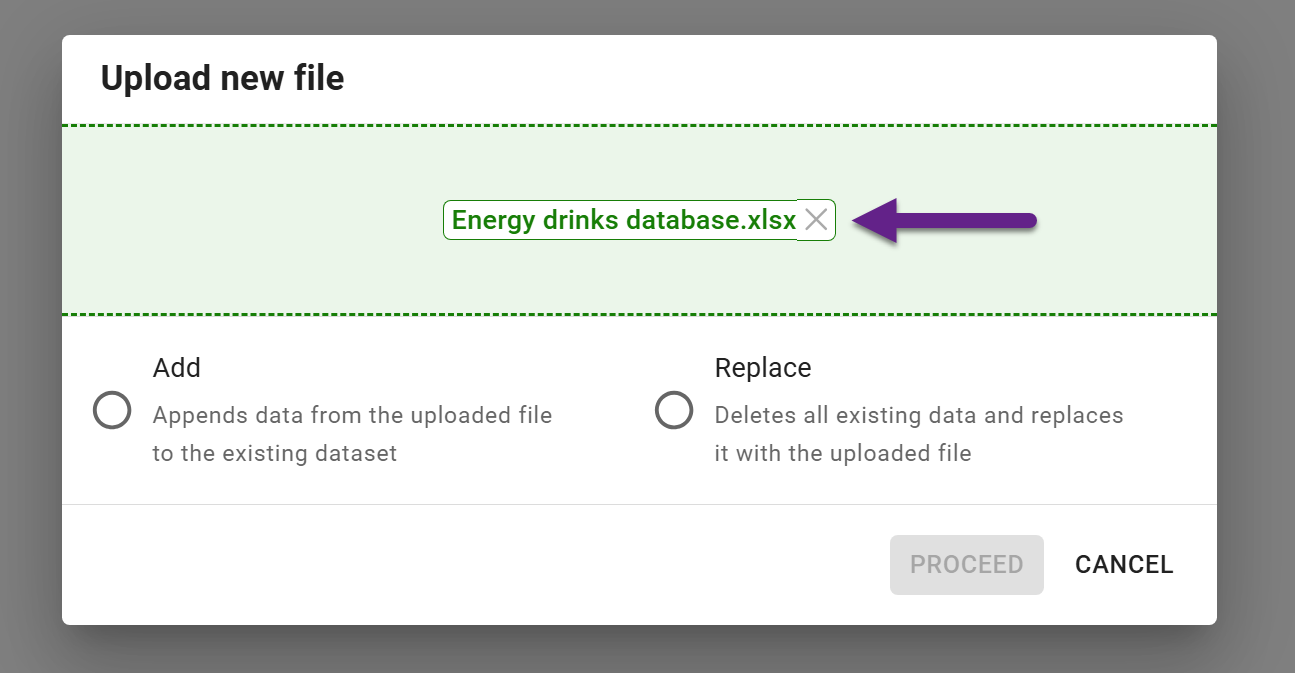Click the Add option label text
This screenshot has width=1295, height=673.
coord(177,368)
